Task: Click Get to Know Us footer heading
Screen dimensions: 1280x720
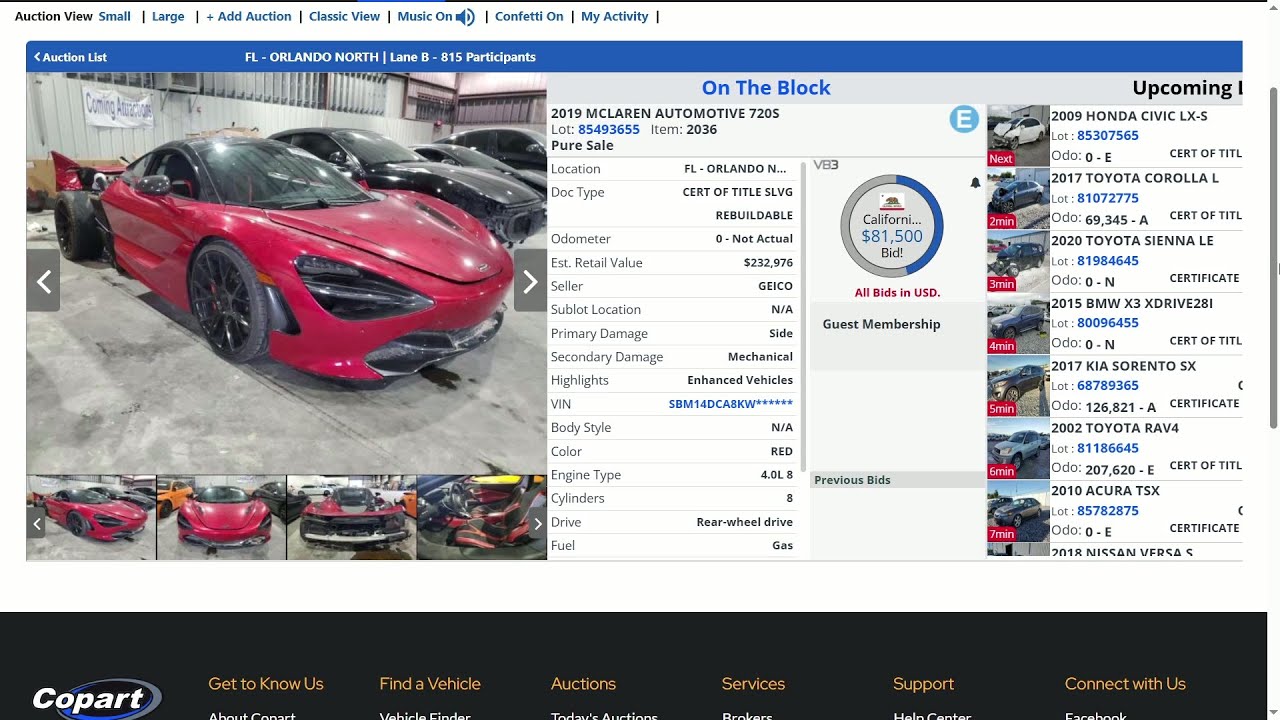Action: (266, 684)
